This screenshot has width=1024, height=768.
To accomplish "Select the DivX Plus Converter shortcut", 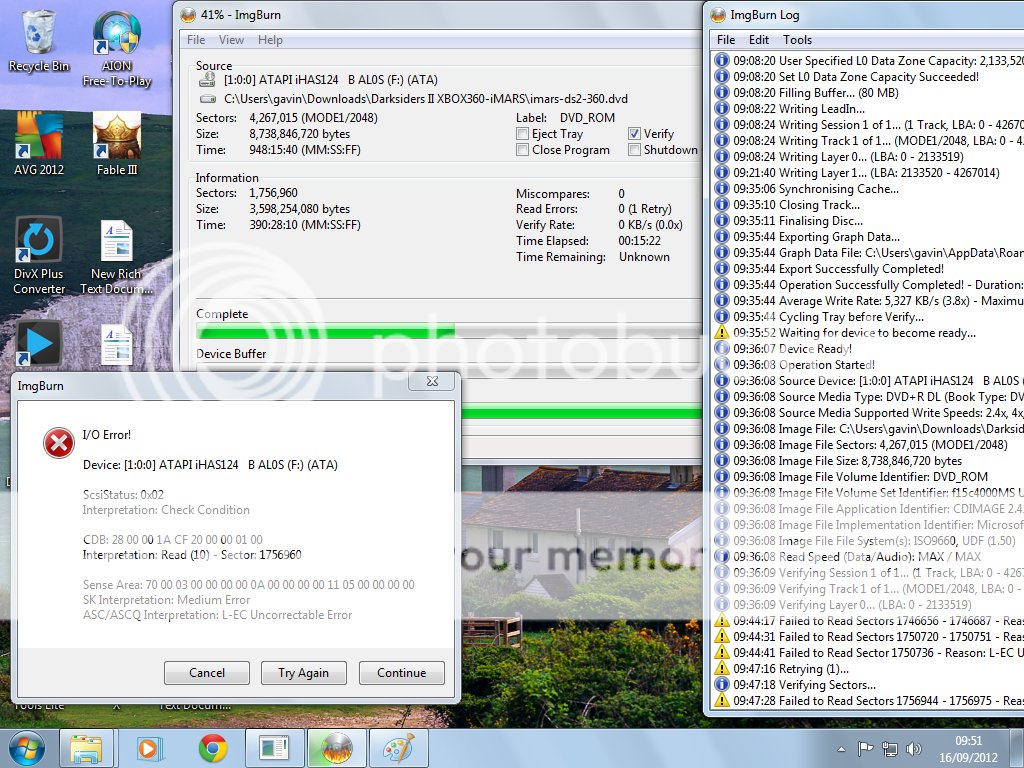I will point(39,255).
